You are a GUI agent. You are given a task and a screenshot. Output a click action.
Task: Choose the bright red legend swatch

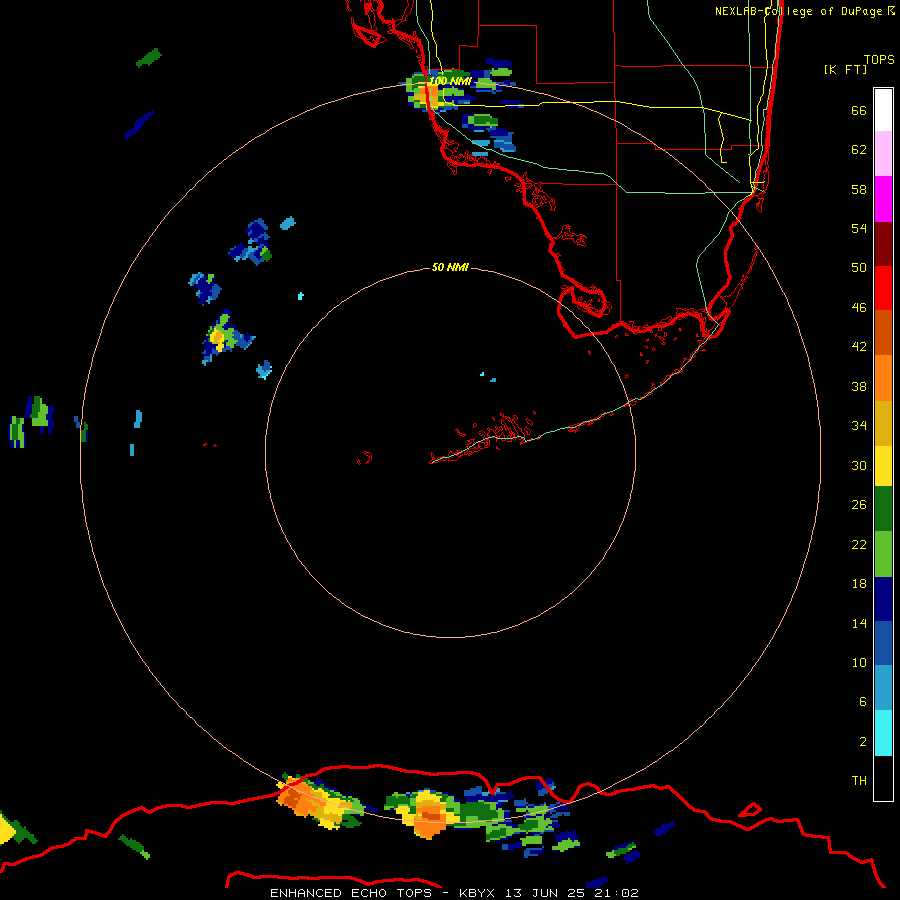tap(883, 288)
